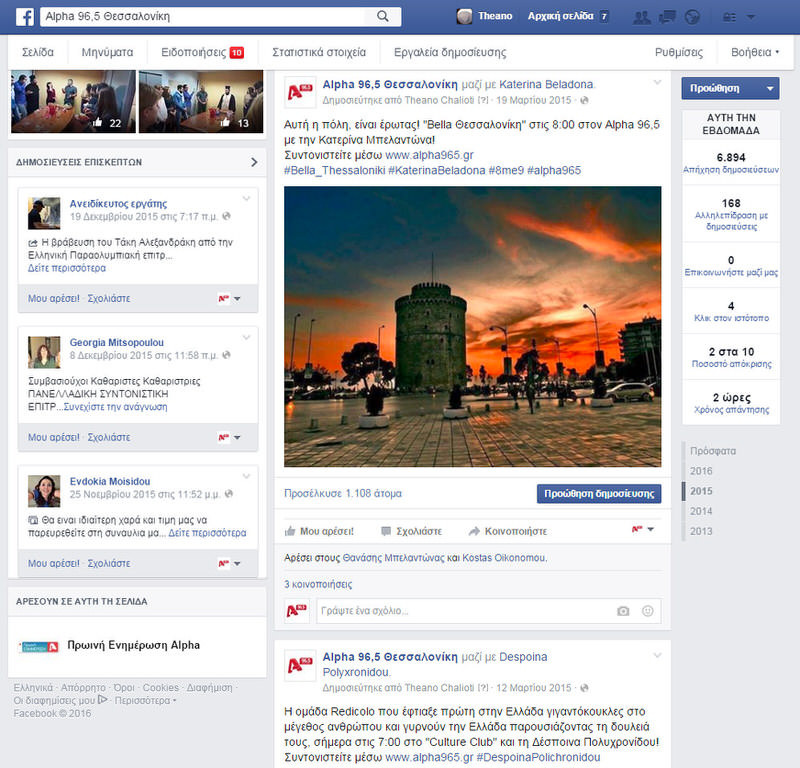Screen dimensions: 800x768
Task: Jump to 2013 in timeline
Action: [701, 531]
